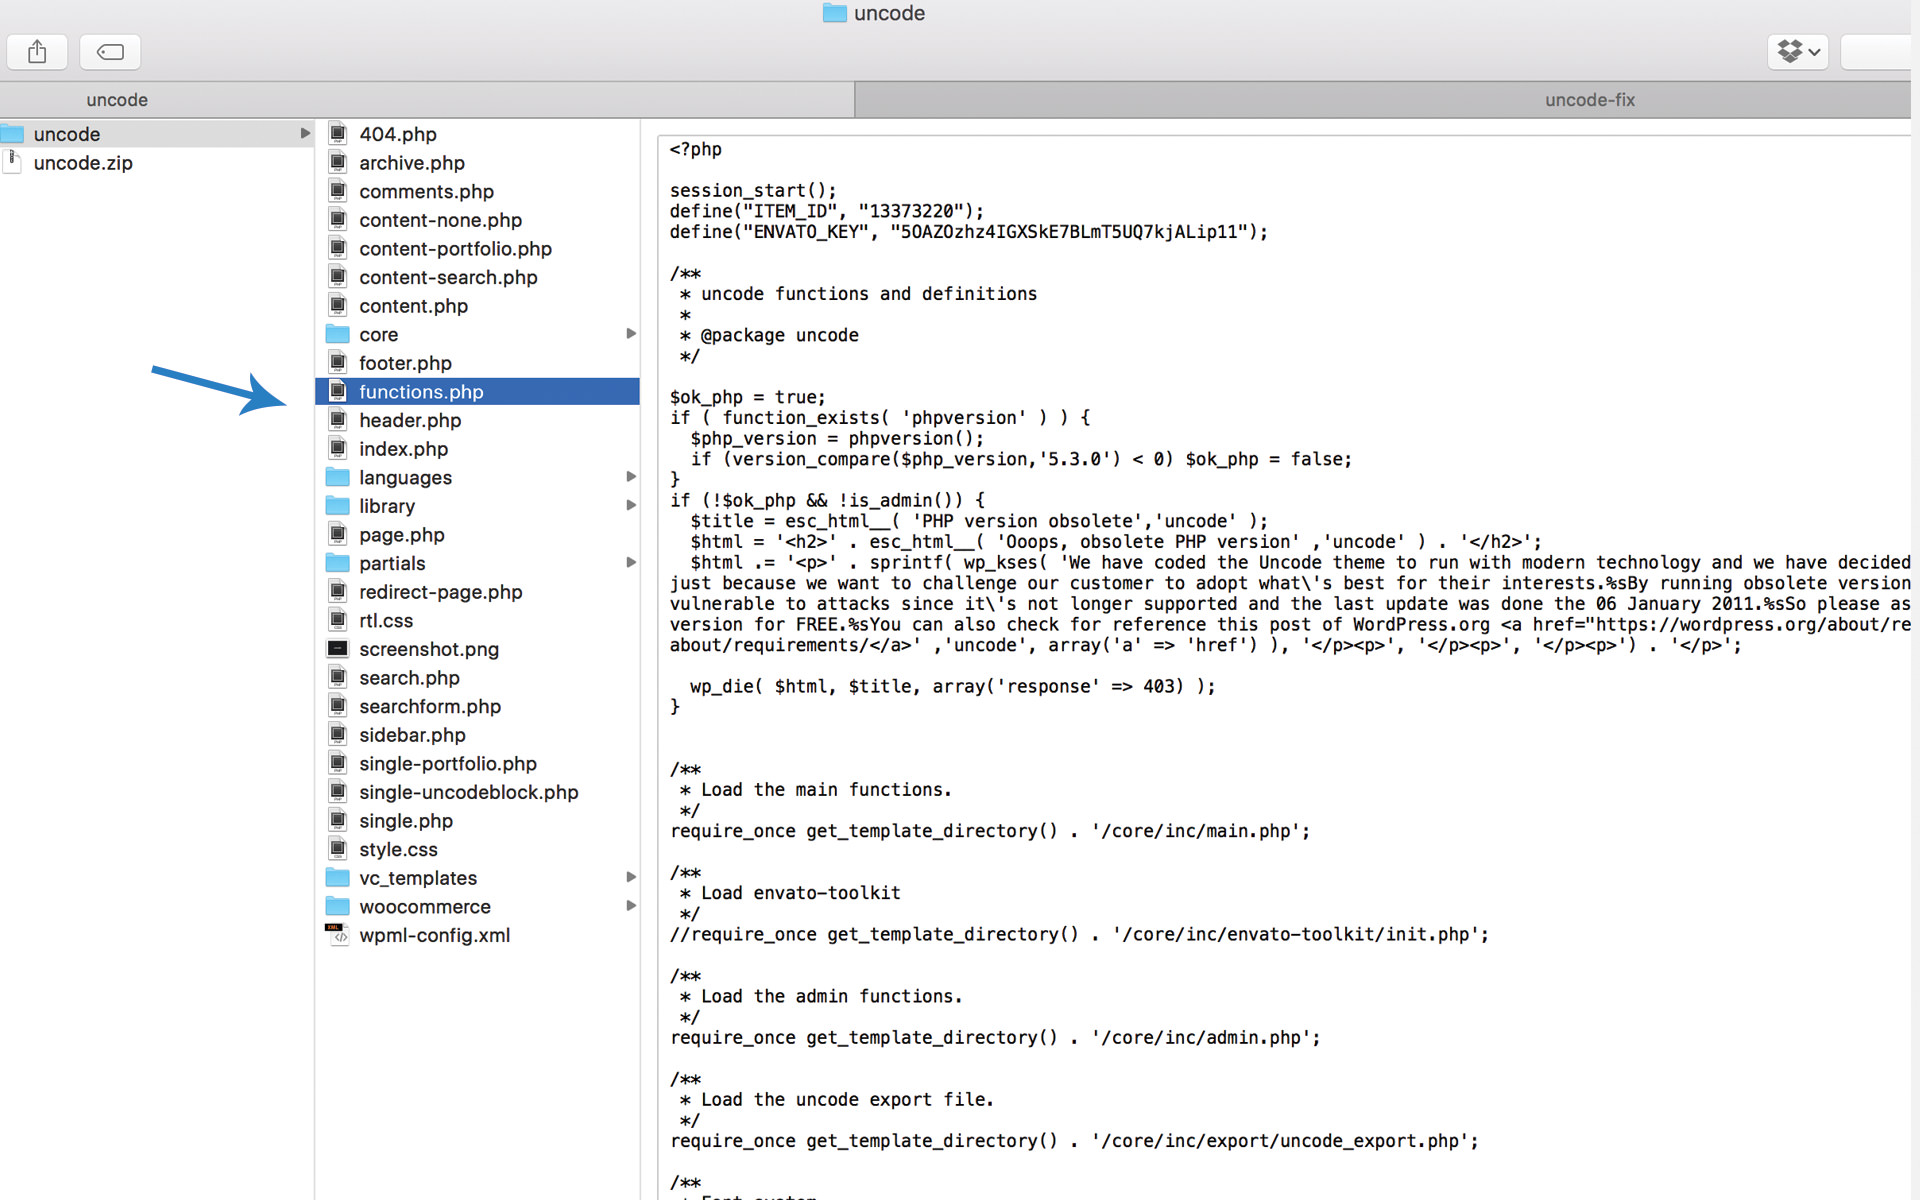This screenshot has height=1200, width=1920.
Task: Open the vc_templates folder
Action: click(x=418, y=878)
